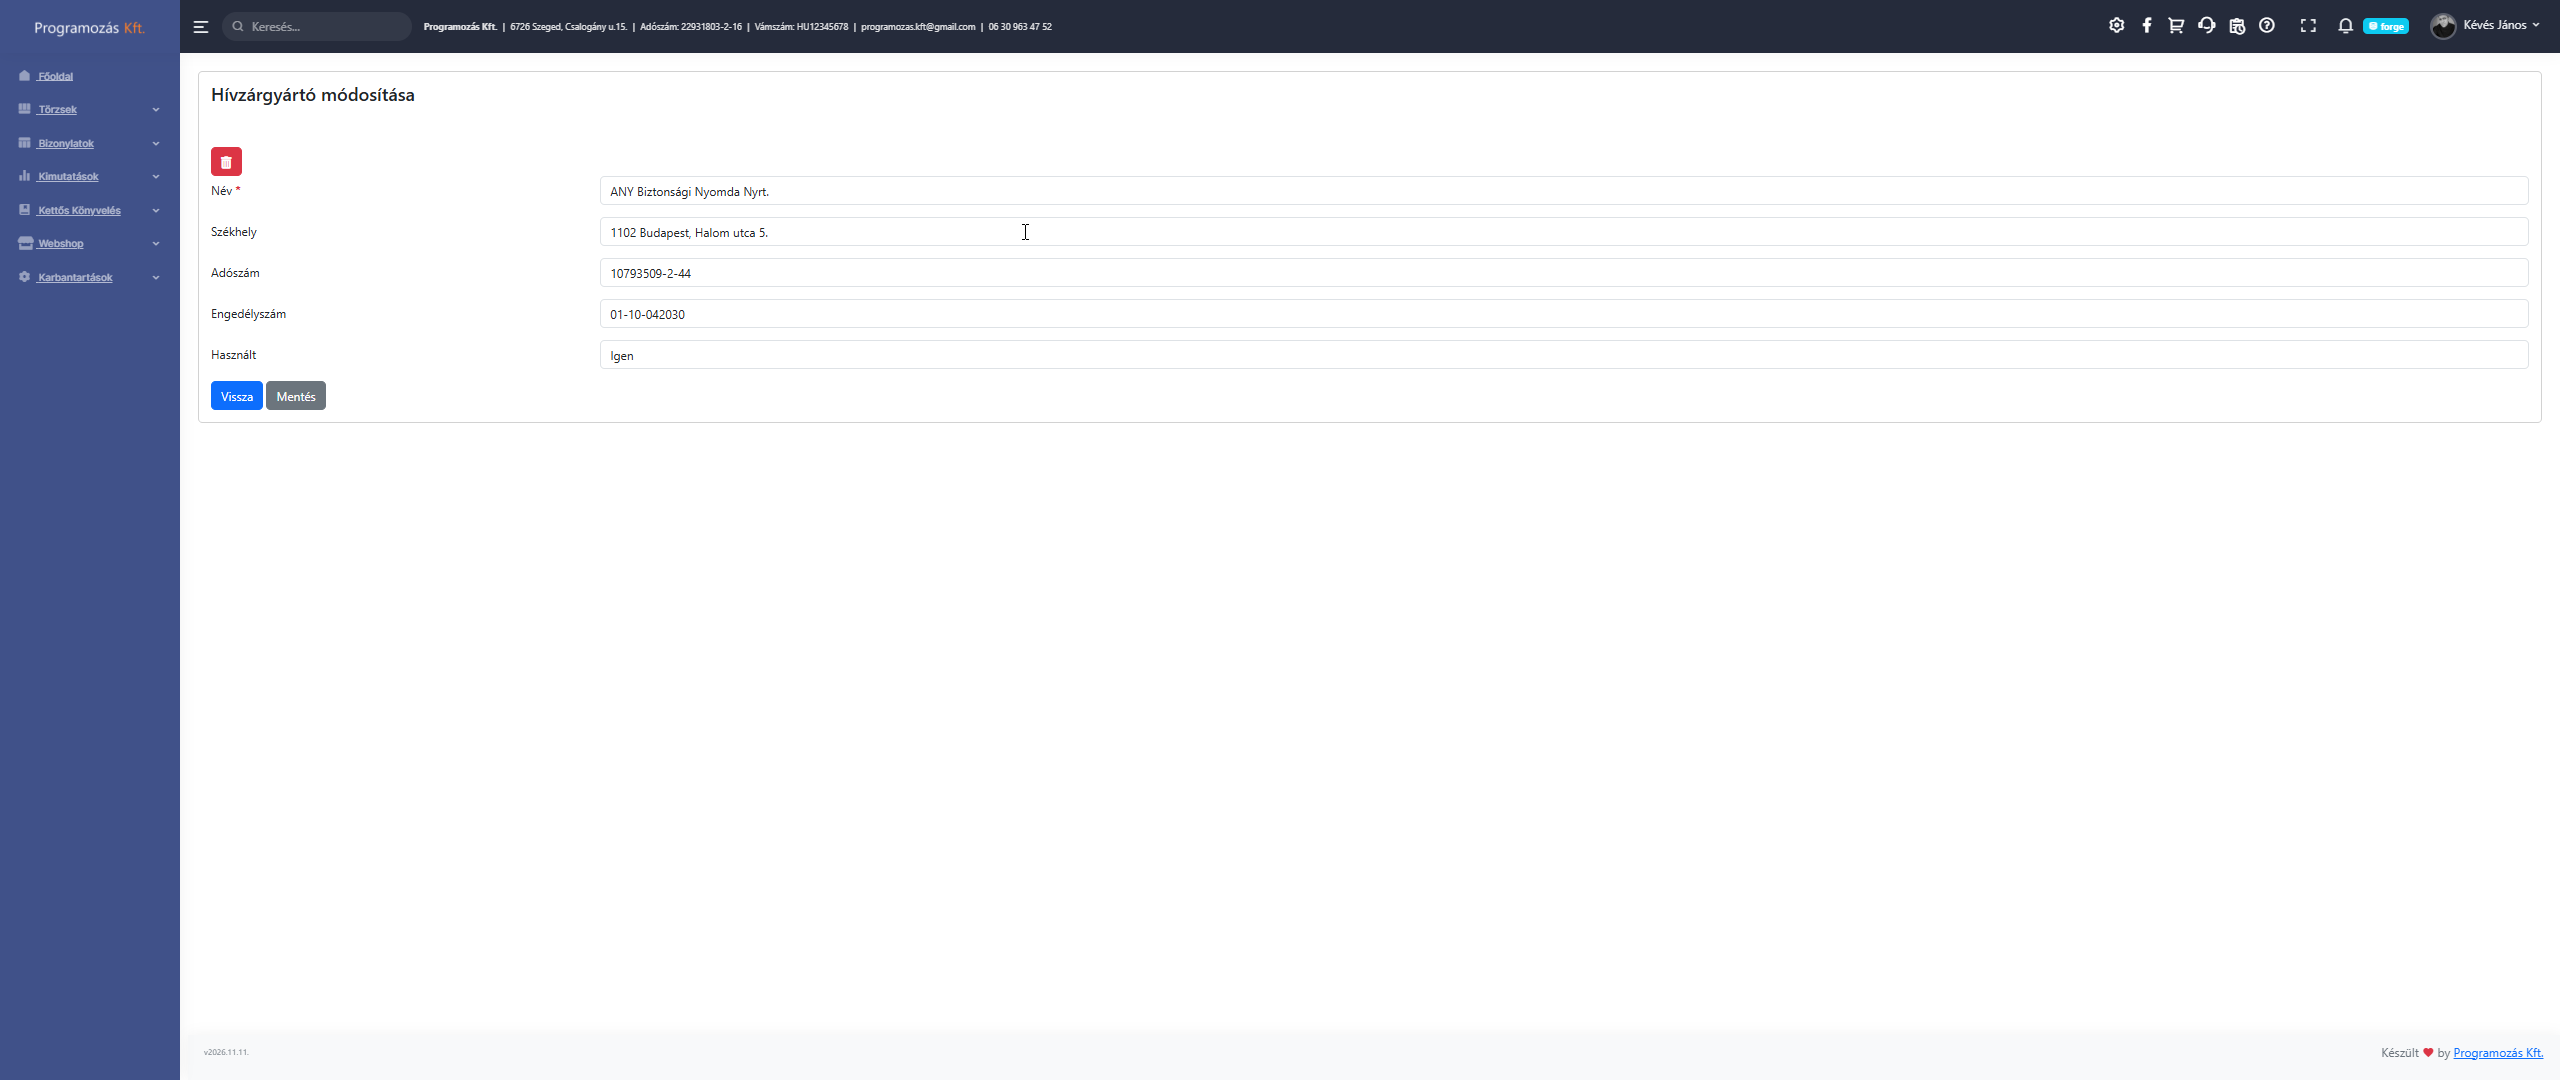Click the Mentés save button
Screen dimensions: 2560x1080
click(295, 397)
